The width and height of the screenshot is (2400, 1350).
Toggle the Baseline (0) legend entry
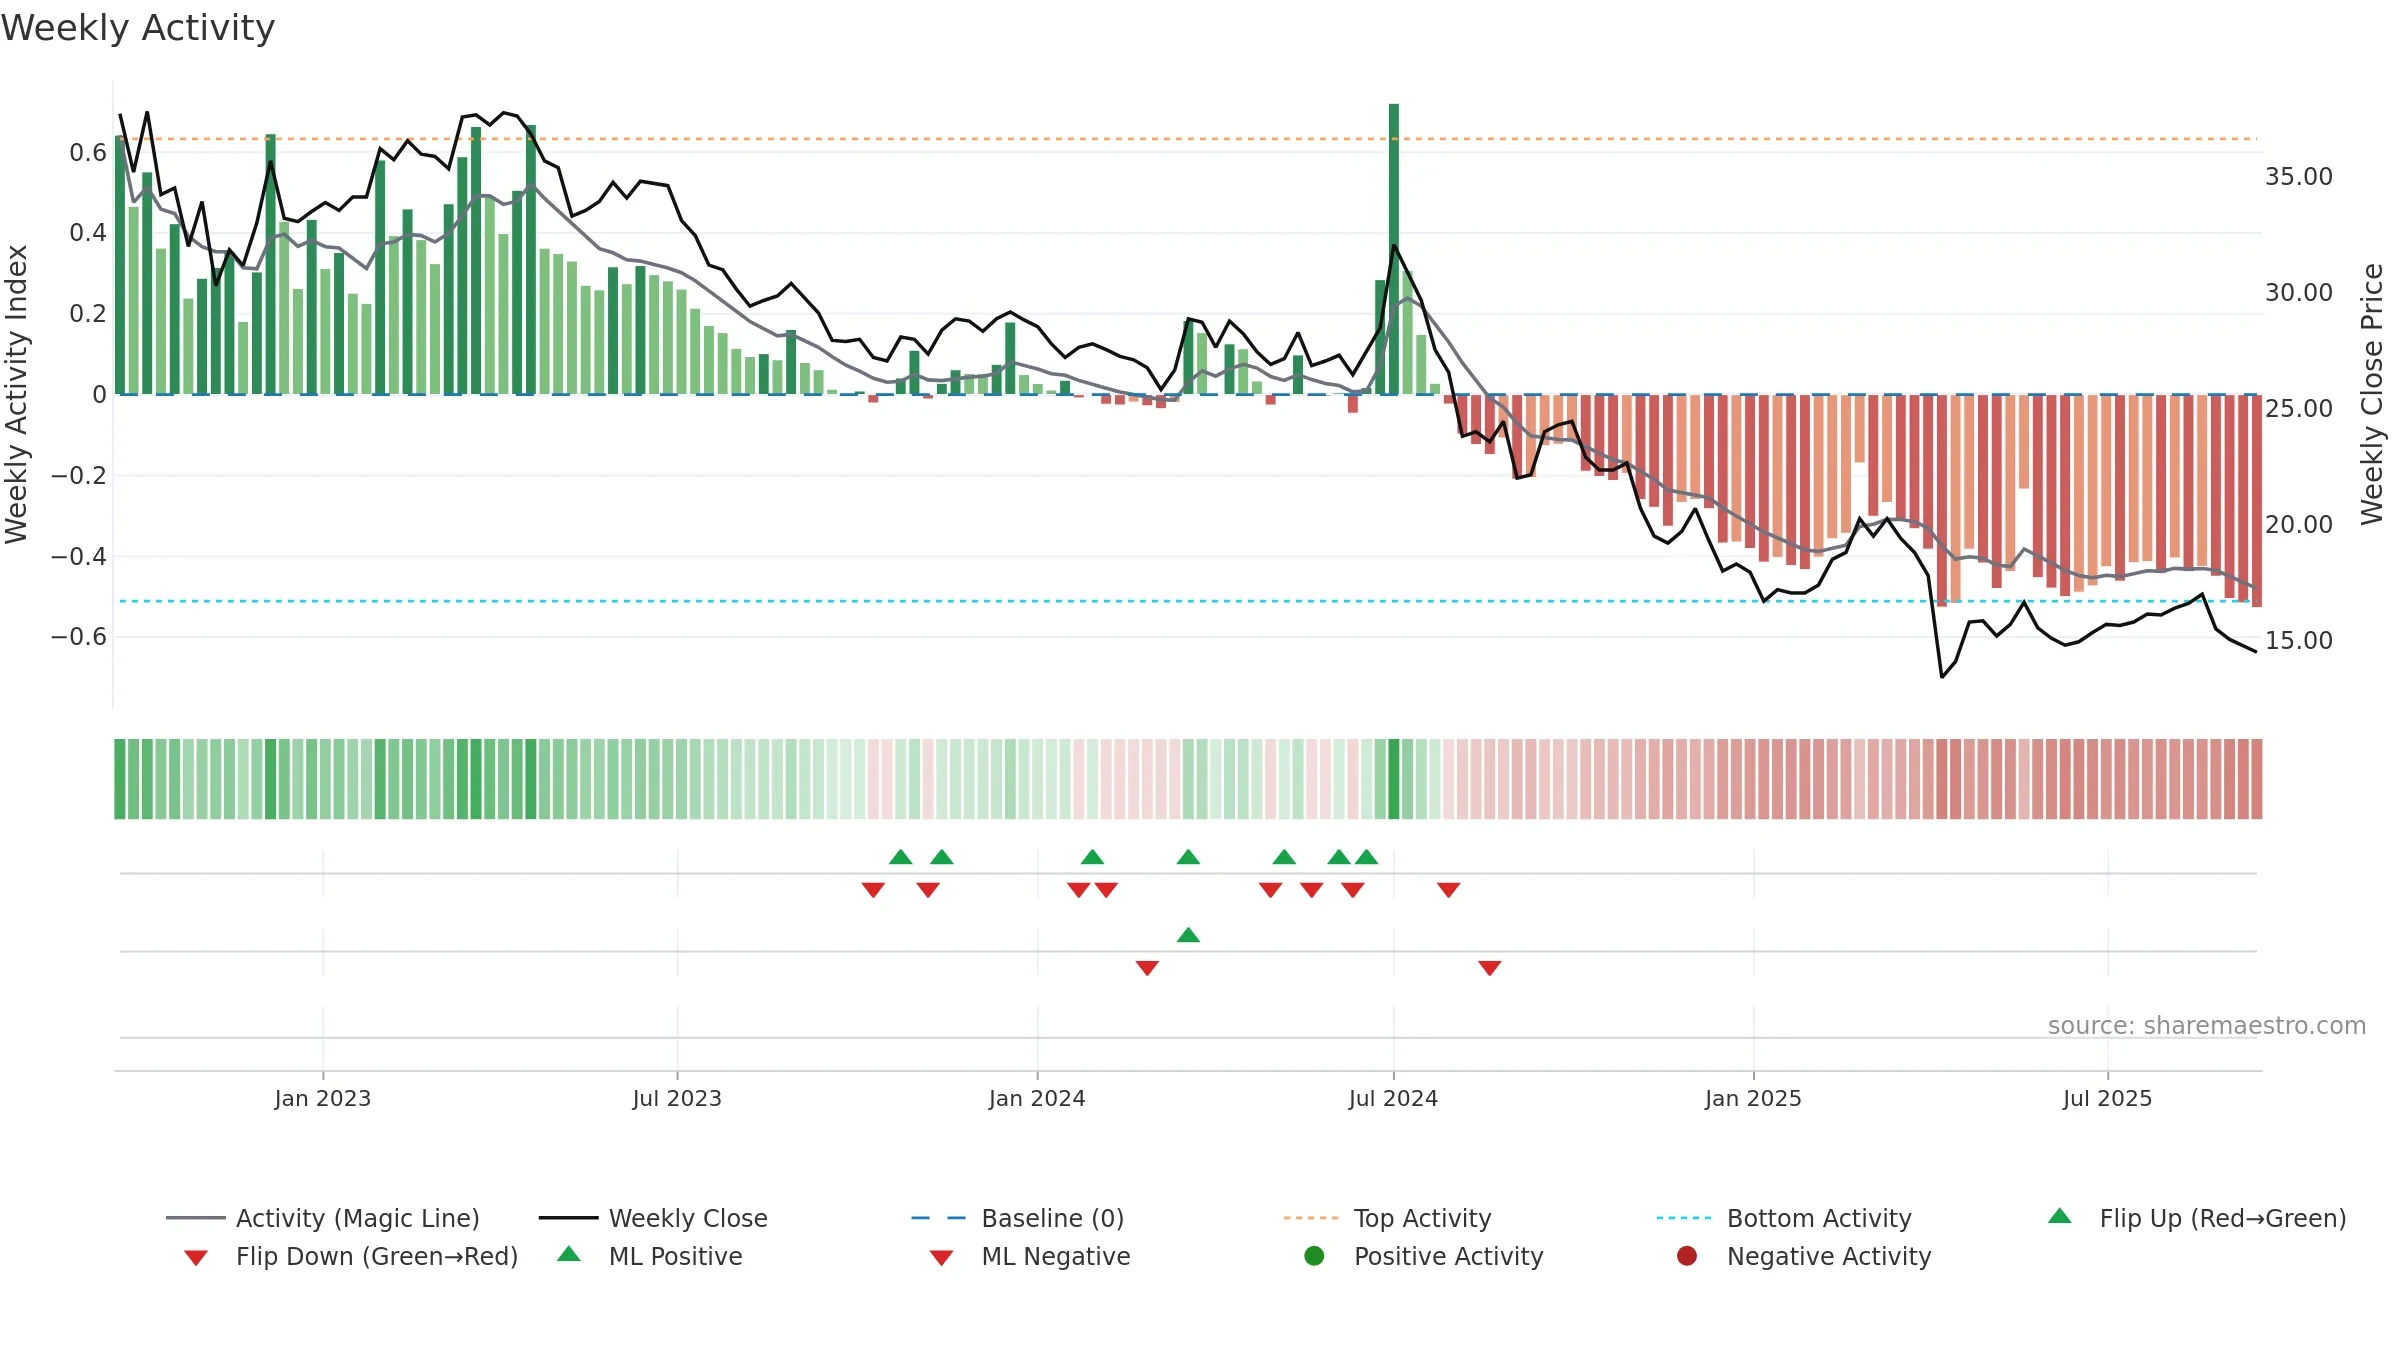(x=1018, y=1218)
